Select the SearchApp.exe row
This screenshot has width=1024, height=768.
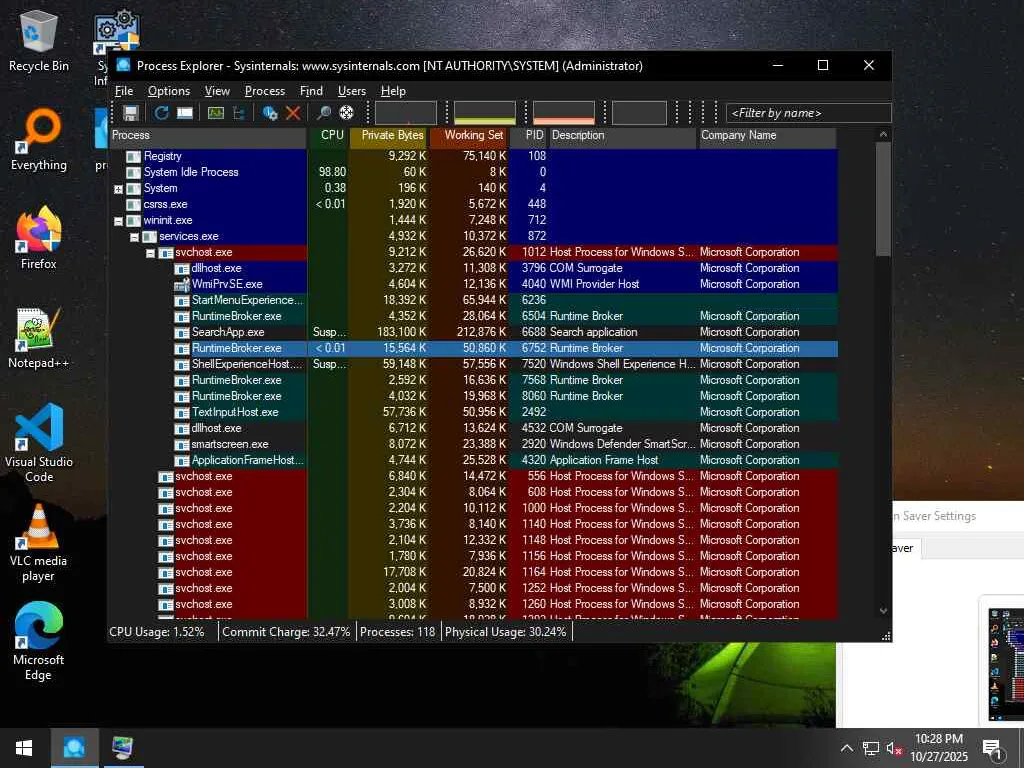point(473,332)
